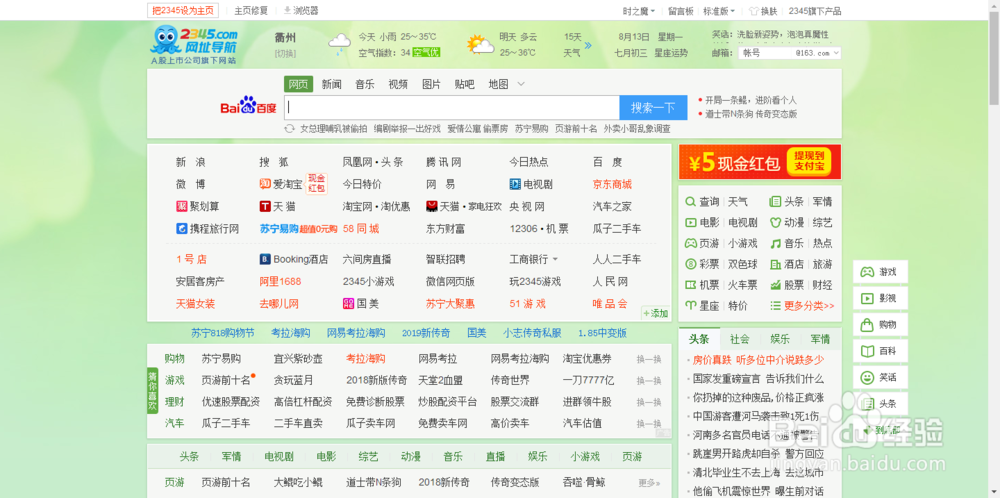
Task: Switch to 军情 news tab
Action: coord(820,339)
